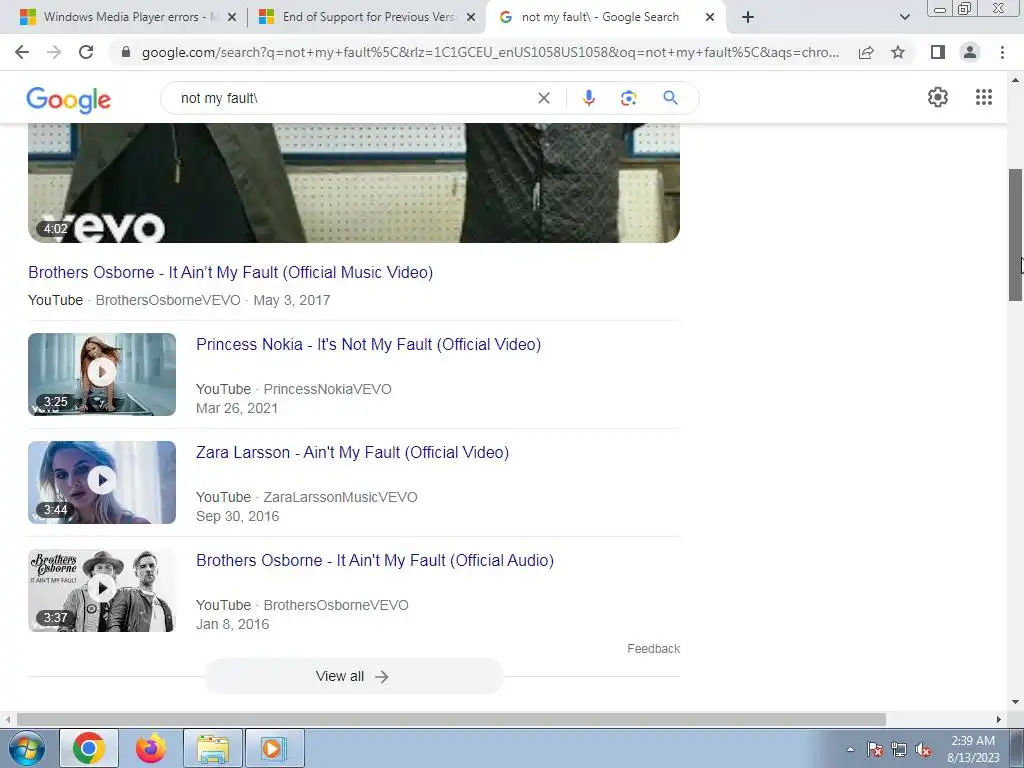Play the Princess Nokia video thumbnail
Image resolution: width=1024 pixels, height=768 pixels.
pyautogui.click(x=102, y=374)
